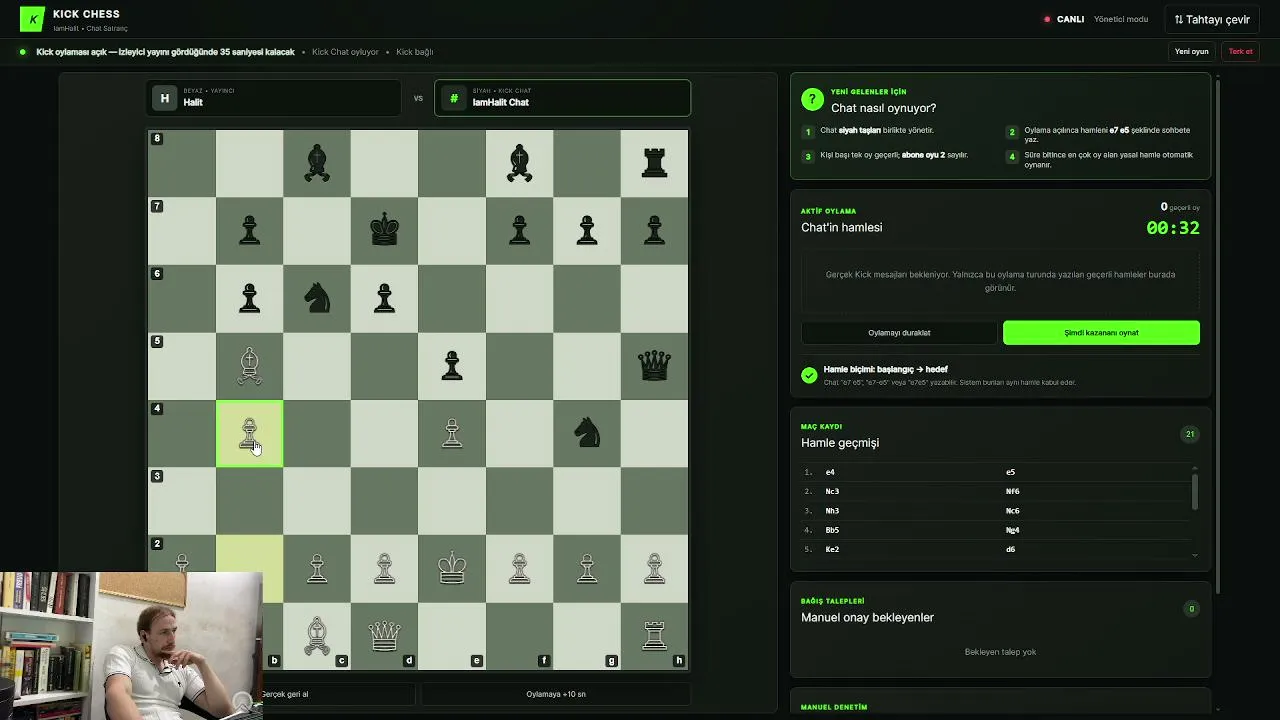Select the white bishop on c1

point(317,636)
